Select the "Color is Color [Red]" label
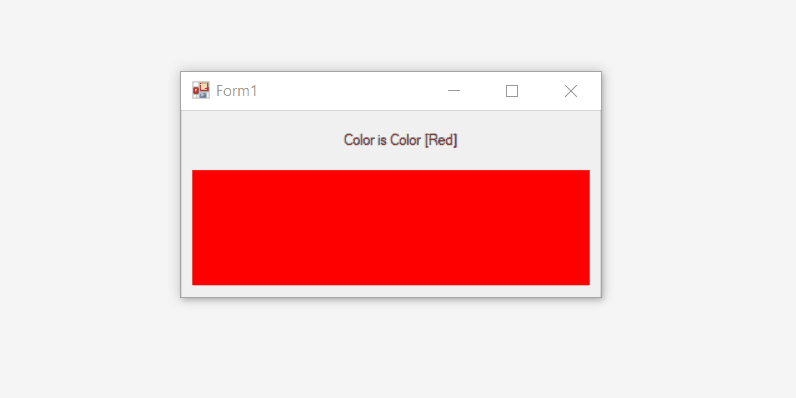Viewport: 796px width, 398px height. click(x=401, y=140)
